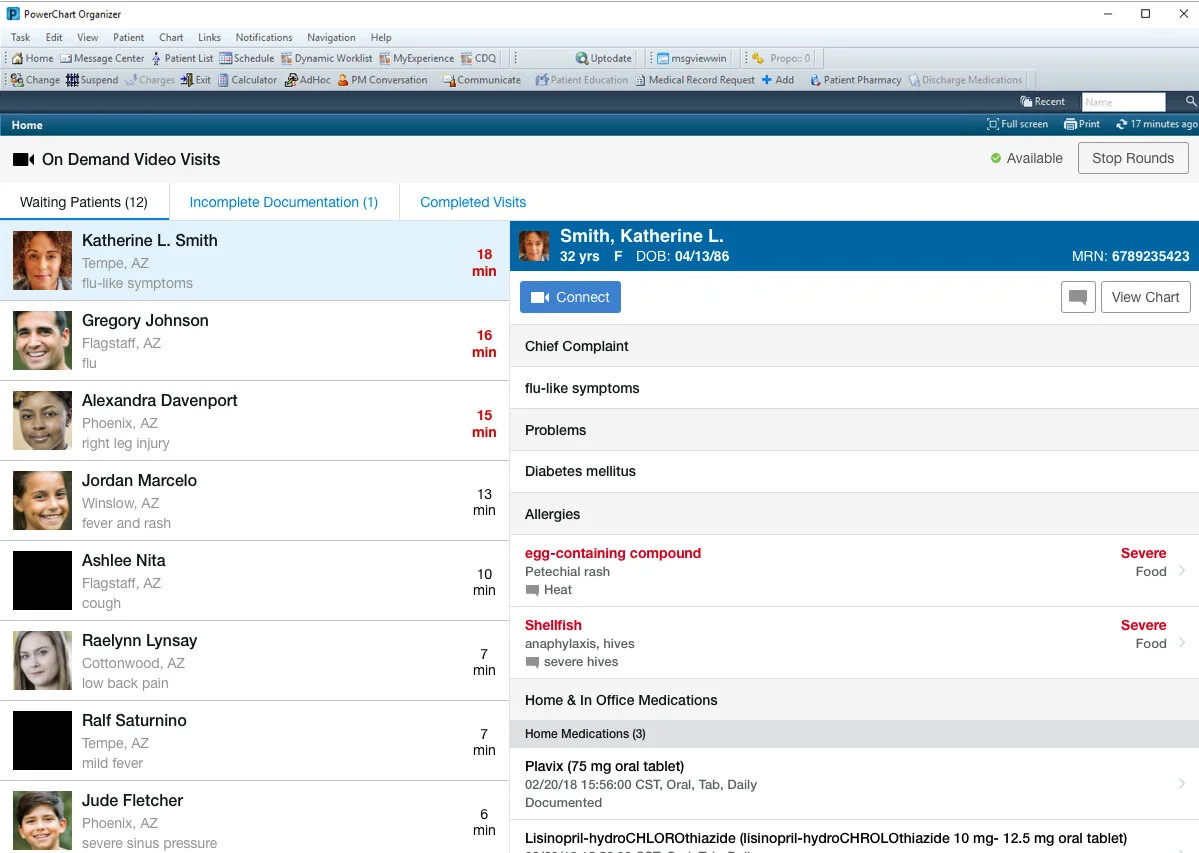Print the current page
The height and width of the screenshot is (853, 1199).
pos(1082,124)
